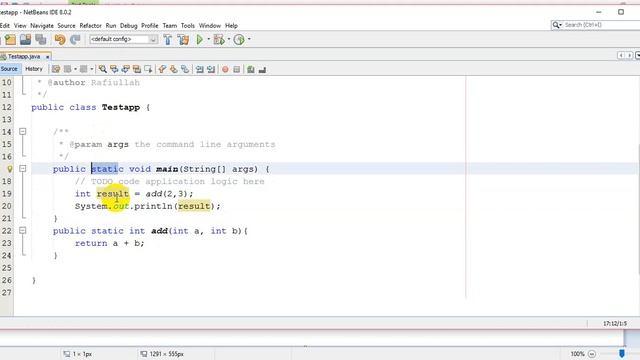640x360 pixels.
Task: Click the word 'result' on line 19
Action: click(x=113, y=194)
